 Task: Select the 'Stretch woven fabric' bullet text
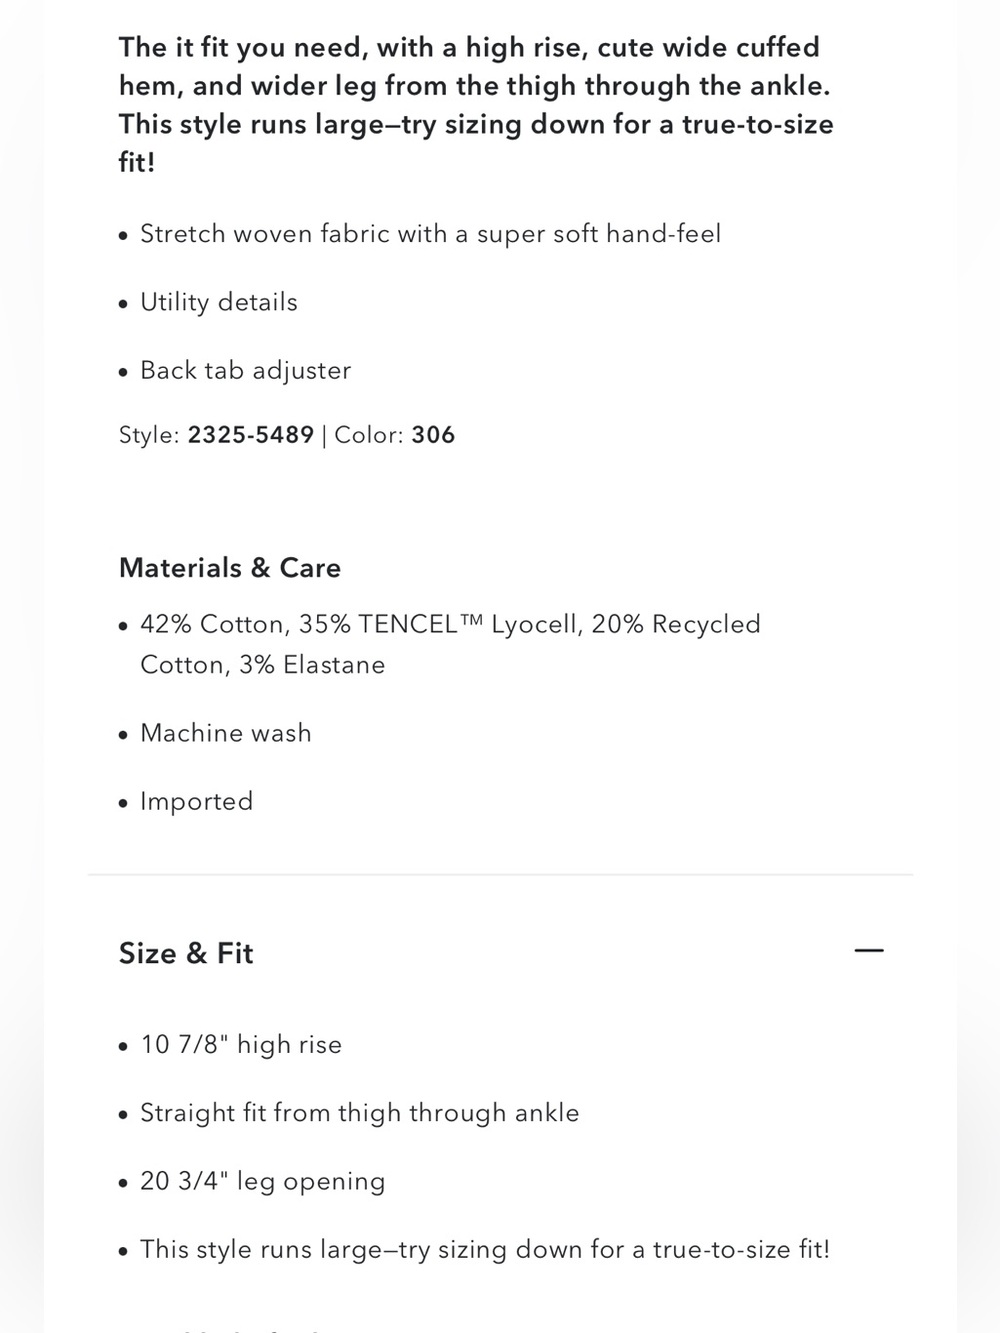pos(430,234)
